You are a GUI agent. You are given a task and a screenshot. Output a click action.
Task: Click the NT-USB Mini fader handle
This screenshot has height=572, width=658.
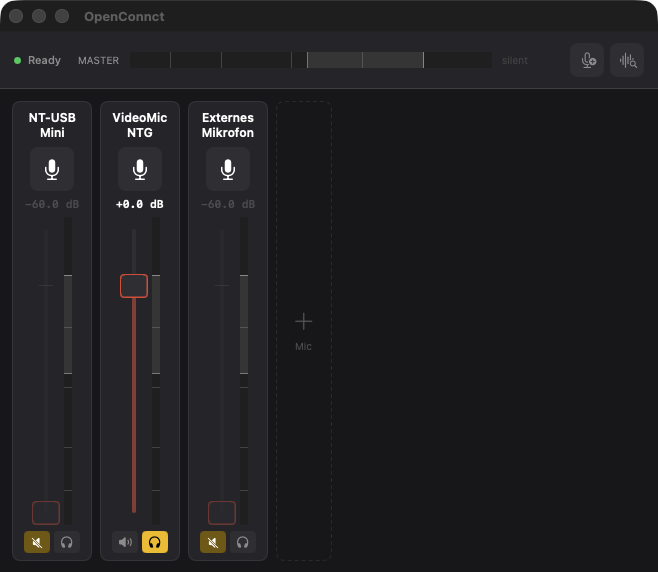click(46, 512)
